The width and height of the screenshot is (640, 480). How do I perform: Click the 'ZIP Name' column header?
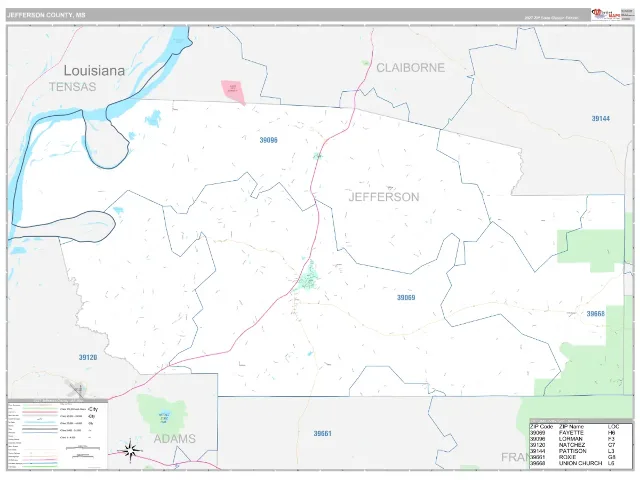click(x=571, y=427)
